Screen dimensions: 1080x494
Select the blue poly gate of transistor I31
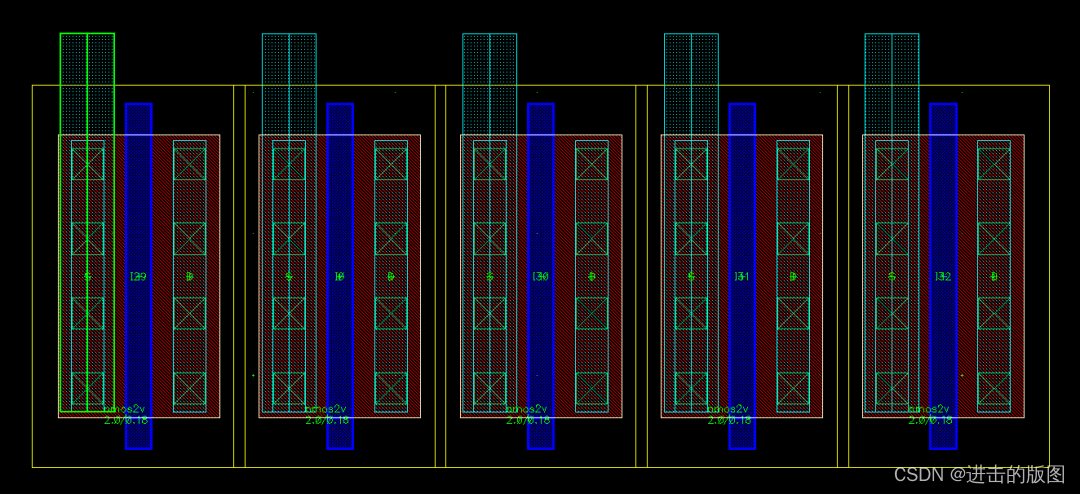click(x=742, y=276)
